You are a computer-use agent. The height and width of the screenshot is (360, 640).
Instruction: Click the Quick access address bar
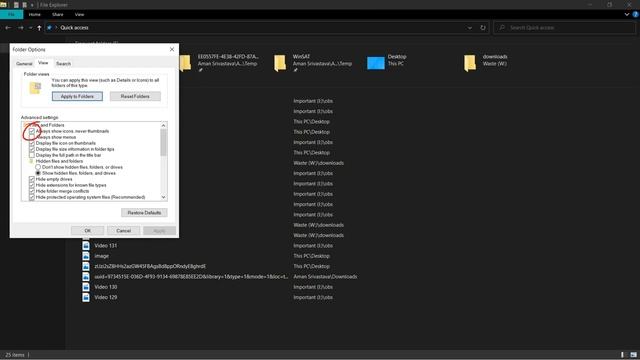point(261,28)
